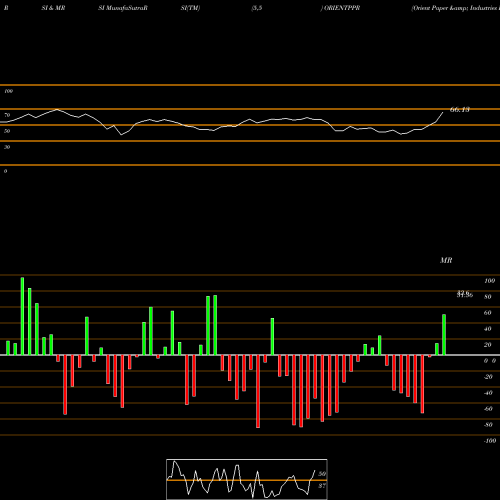Click the 'Orient Paper & Industries' title text
Viewport: 500px width, 500px height.
[x=455, y=8]
